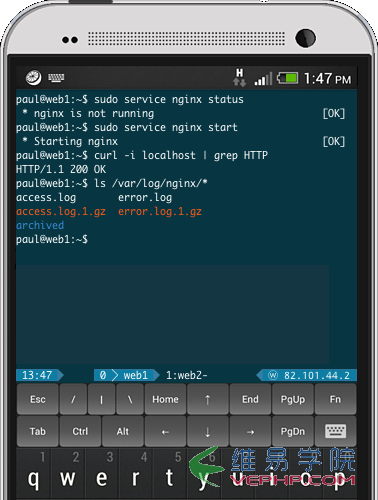This screenshot has width=378, height=500.
Task: Tap the signal strength bars icon
Action: click(263, 79)
